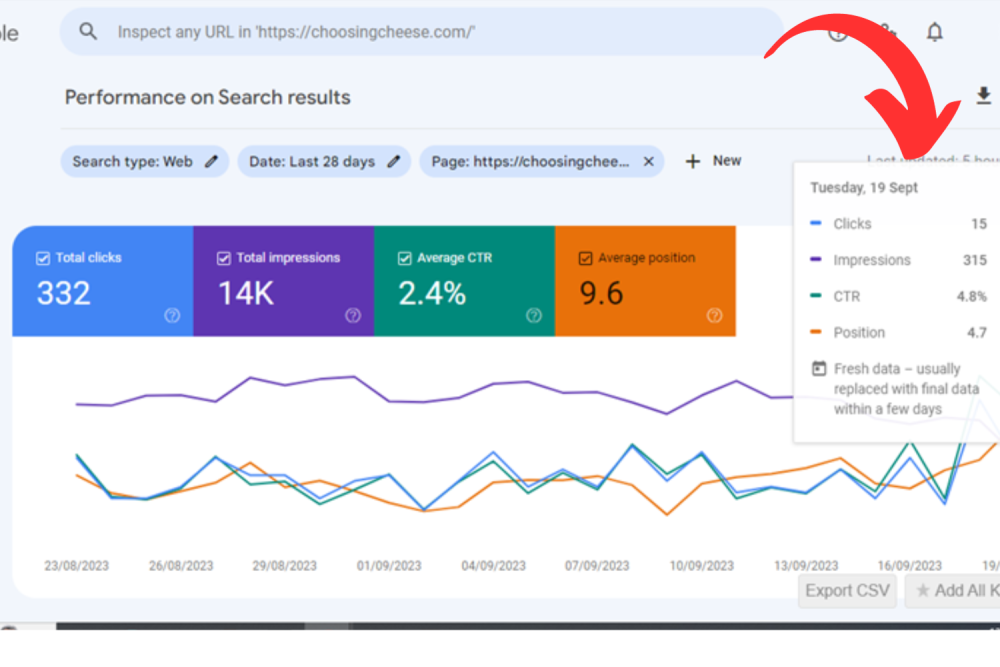Toggle the Average position checkbox
This screenshot has width=1000, height=667.
pos(586,258)
